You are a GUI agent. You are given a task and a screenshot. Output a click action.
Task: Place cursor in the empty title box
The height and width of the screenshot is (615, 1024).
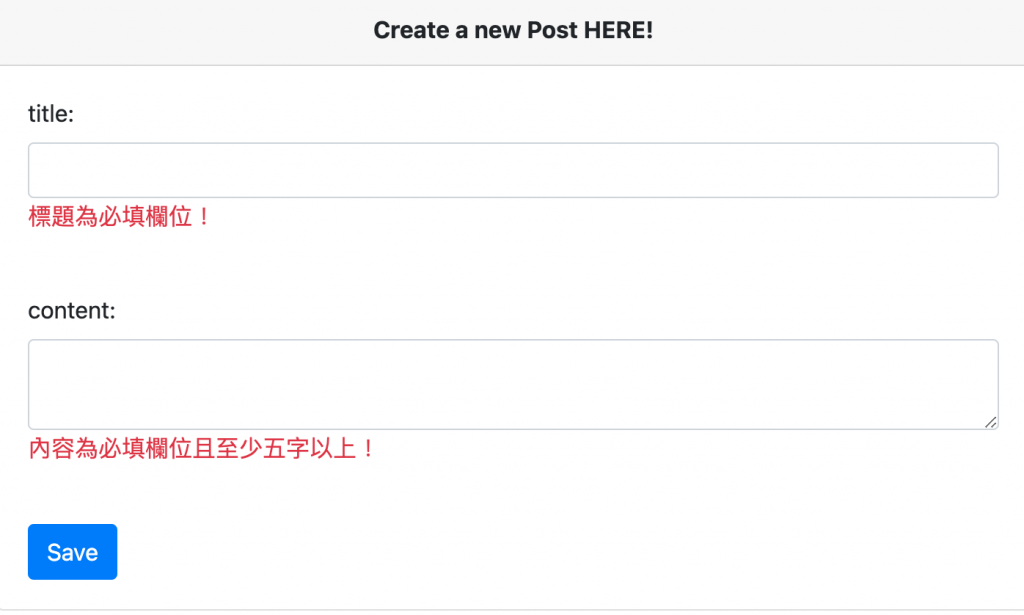[x=513, y=170]
